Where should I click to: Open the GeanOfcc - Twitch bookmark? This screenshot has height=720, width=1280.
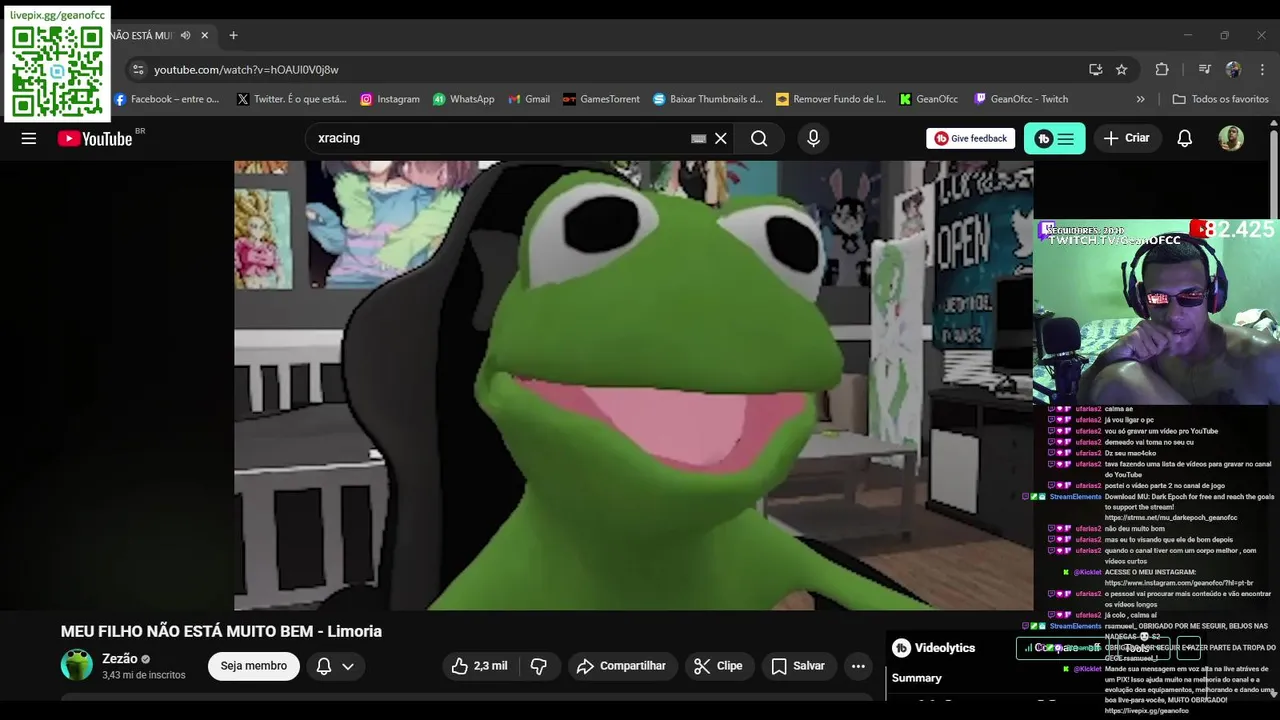click(1021, 99)
